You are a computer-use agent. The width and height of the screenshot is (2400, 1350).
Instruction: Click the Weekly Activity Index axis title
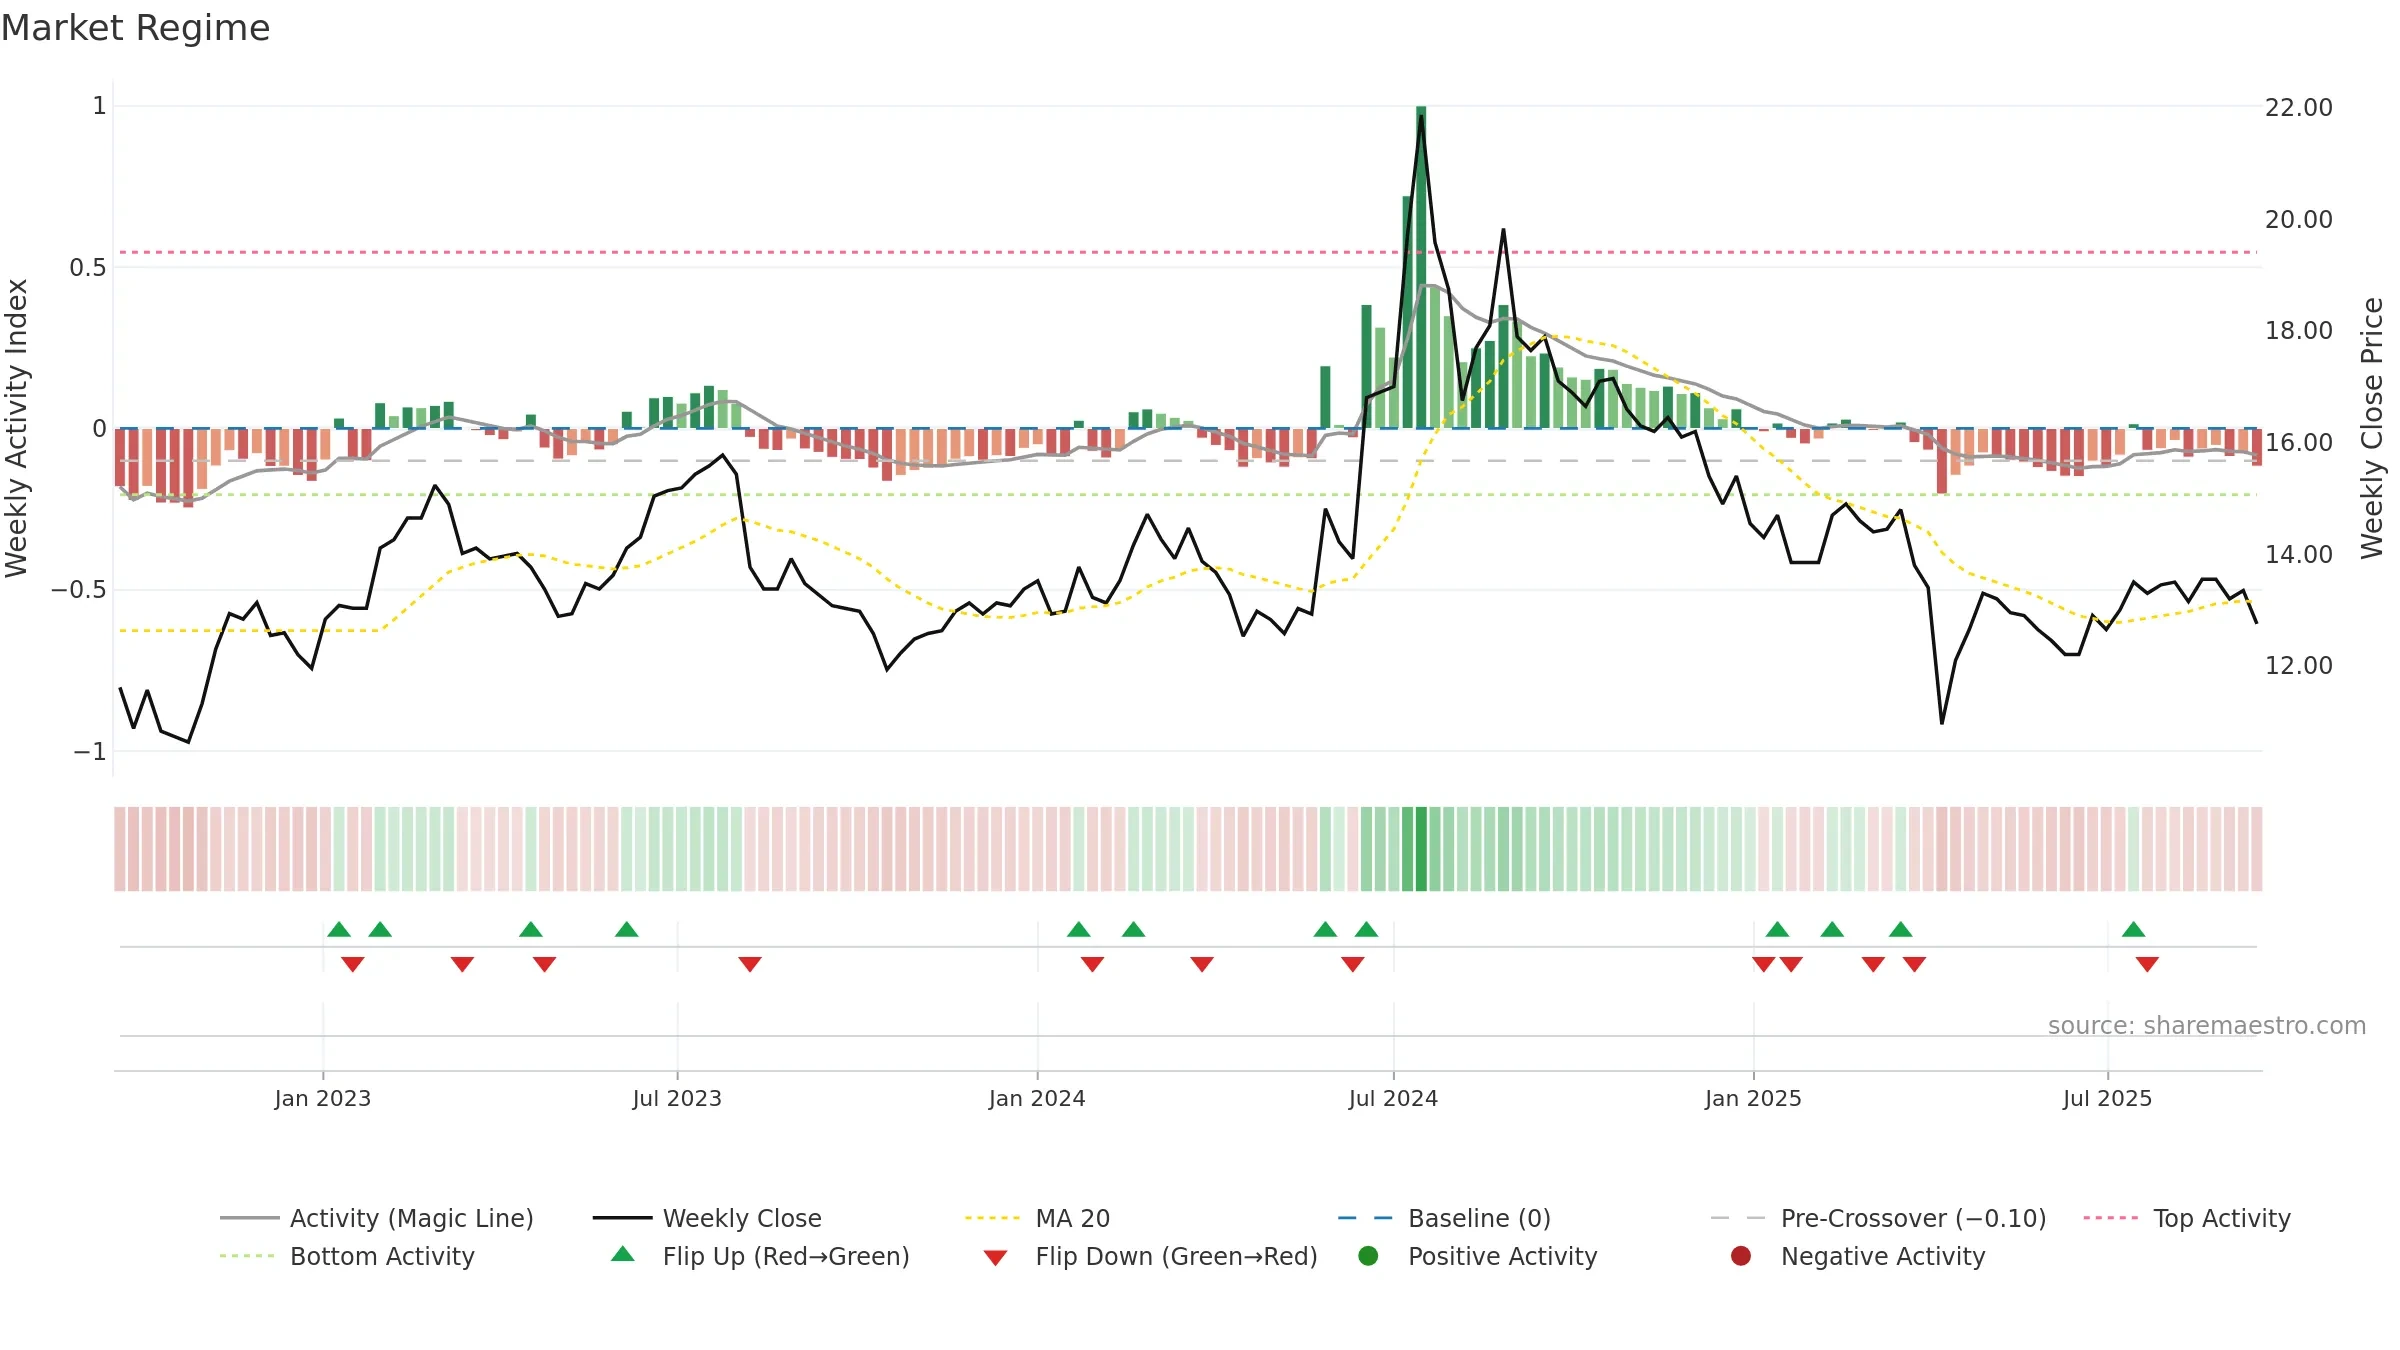(x=17, y=428)
